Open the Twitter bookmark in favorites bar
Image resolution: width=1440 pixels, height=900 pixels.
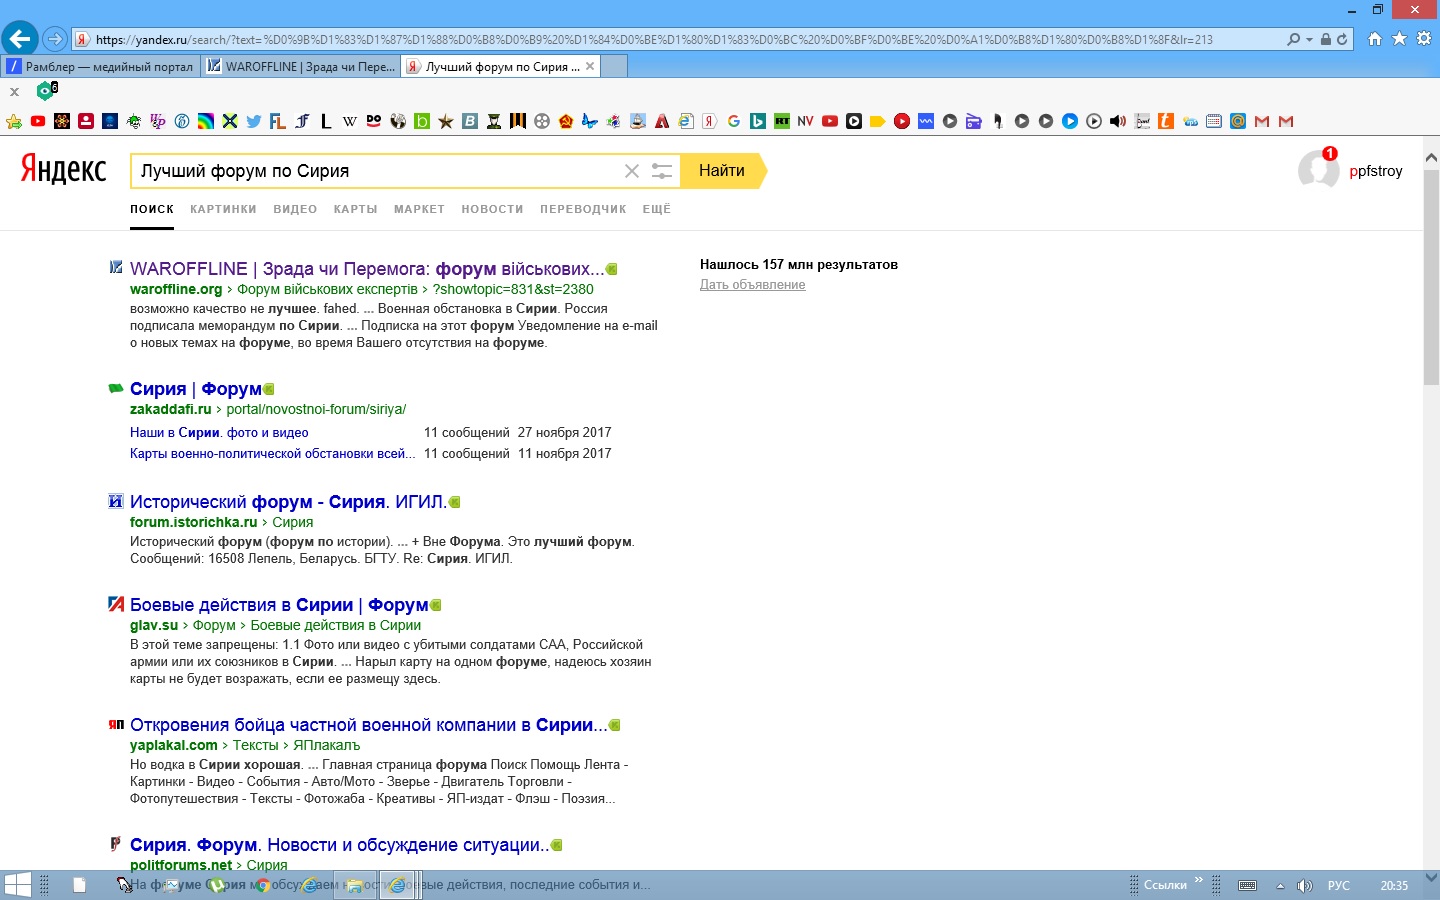click(x=254, y=121)
